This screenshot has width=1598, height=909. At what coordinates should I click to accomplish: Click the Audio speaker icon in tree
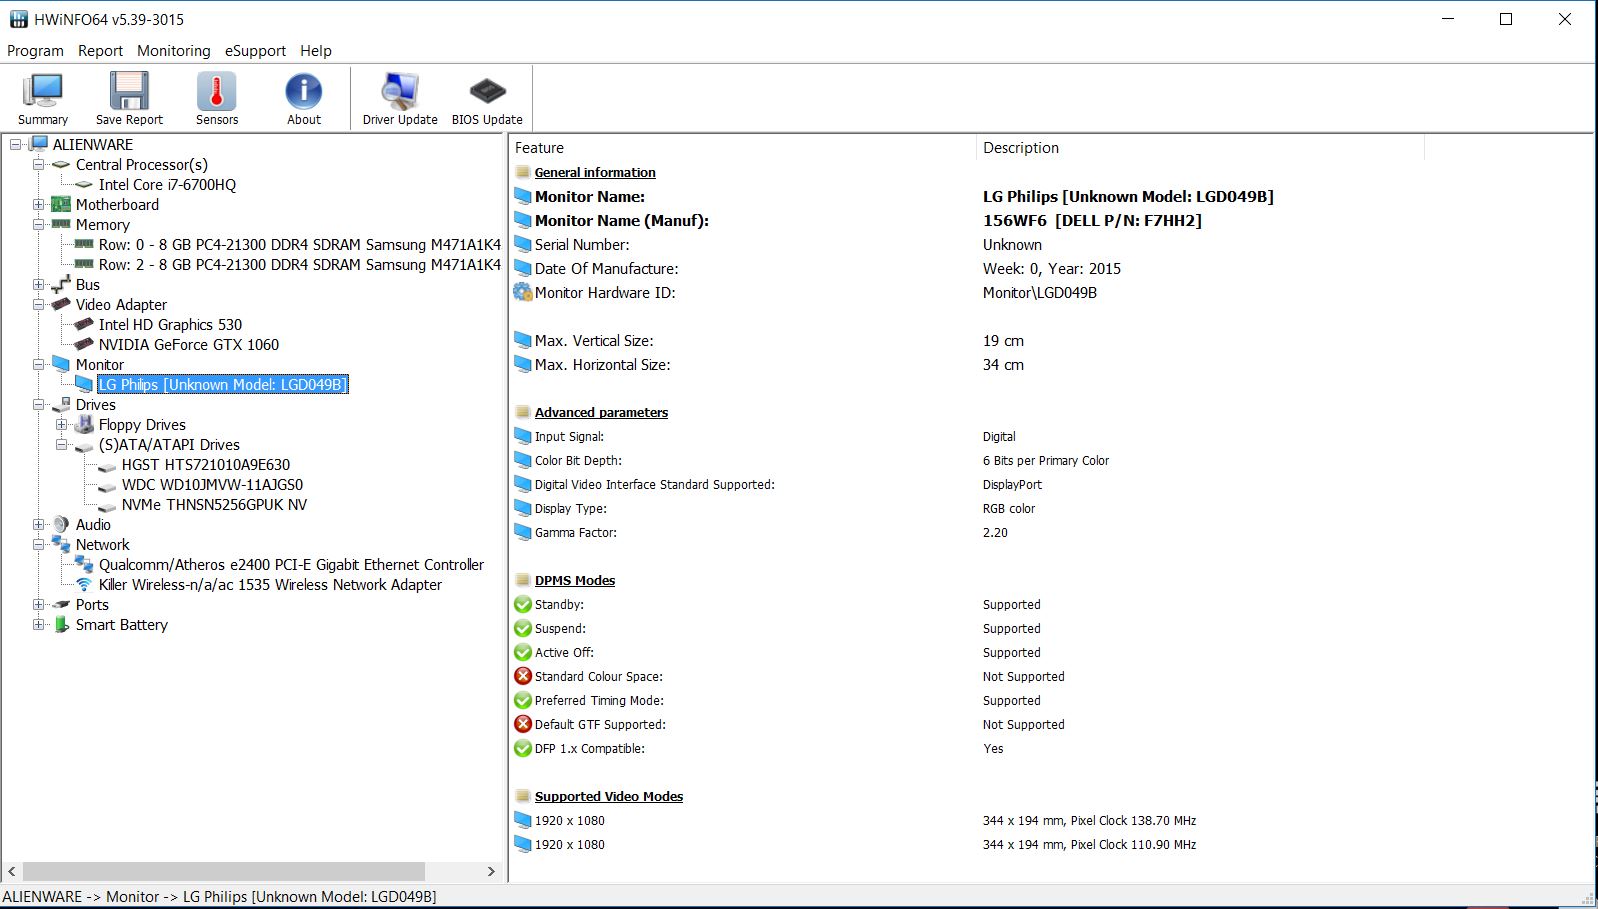61,524
